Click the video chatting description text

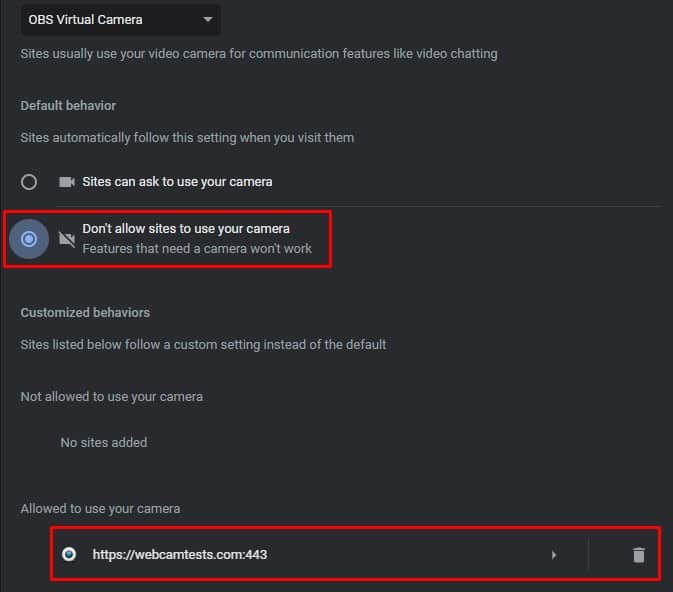point(258,54)
